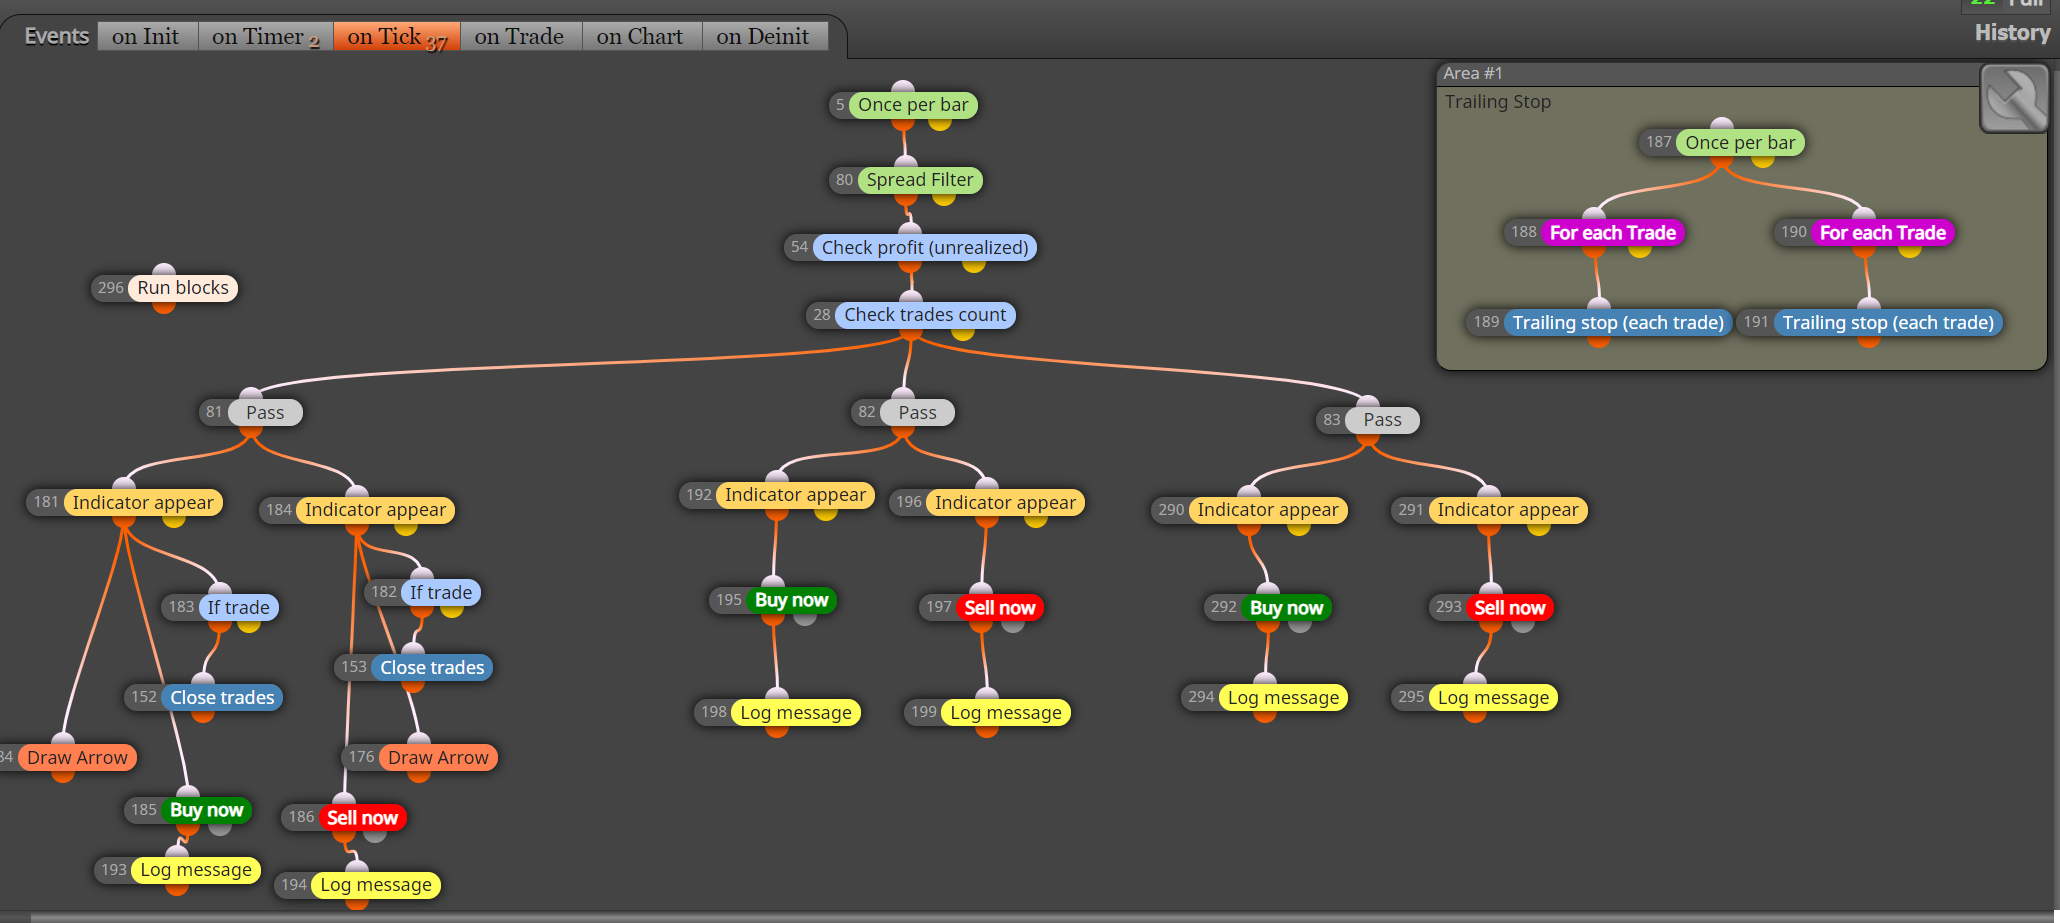The width and height of the screenshot is (2060, 923).
Task: Click the Area #1 title bar
Action: pos(1708,73)
